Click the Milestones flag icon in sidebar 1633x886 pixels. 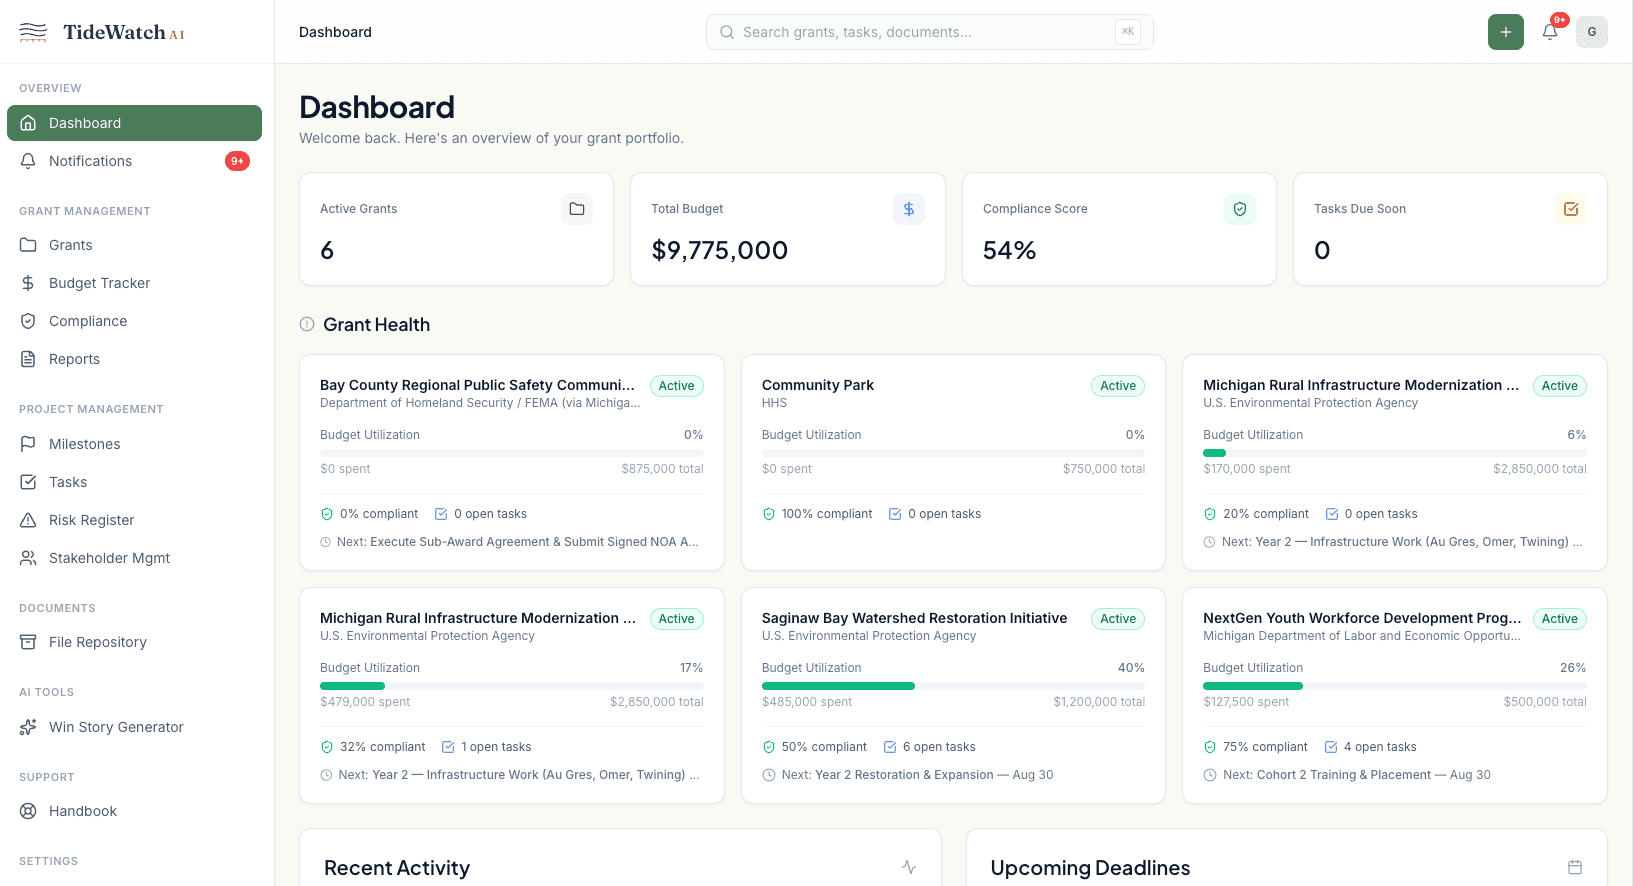click(x=28, y=444)
